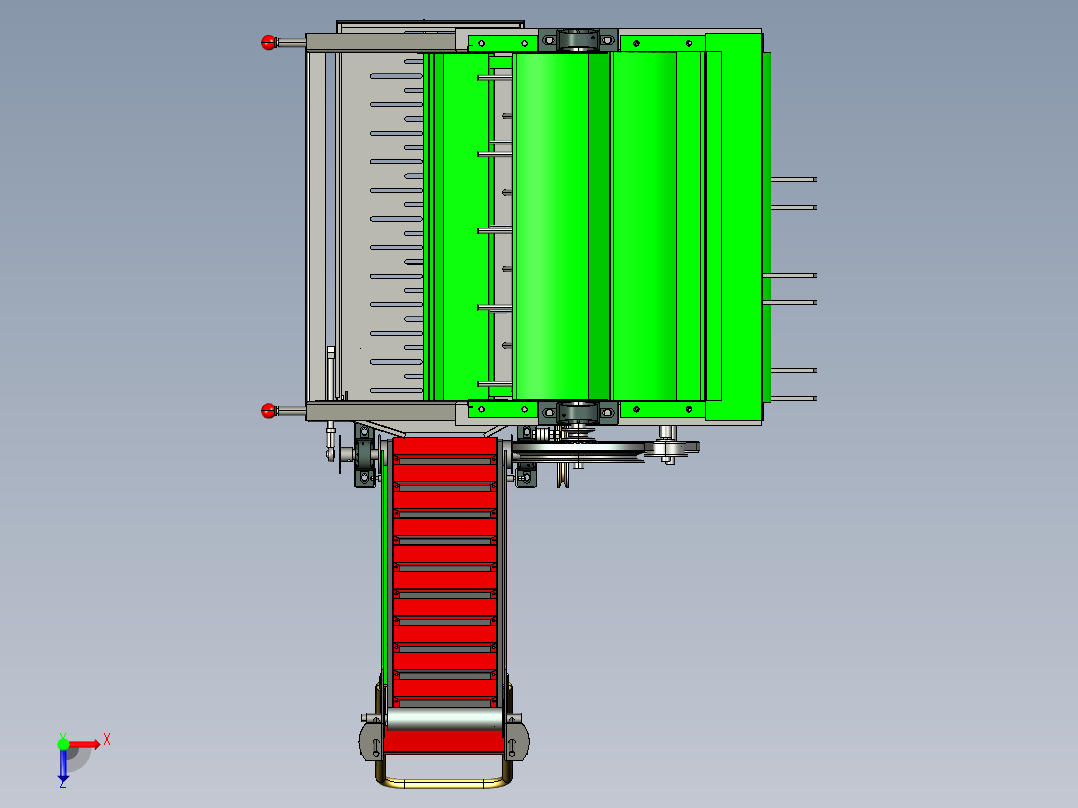The image size is (1078, 808).
Task: Select the gray slotted comb plate
Action: pyautogui.click(x=382, y=226)
